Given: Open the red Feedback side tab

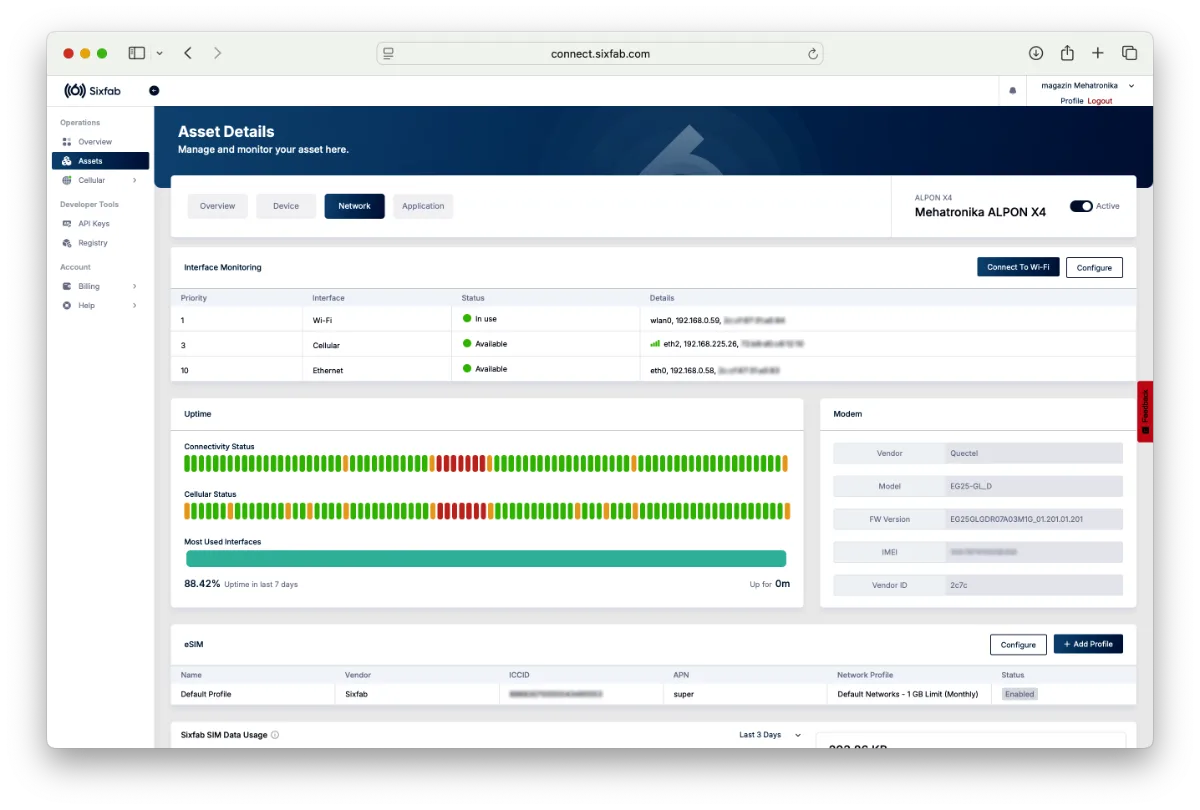Looking at the screenshot, I should pos(1145,411).
